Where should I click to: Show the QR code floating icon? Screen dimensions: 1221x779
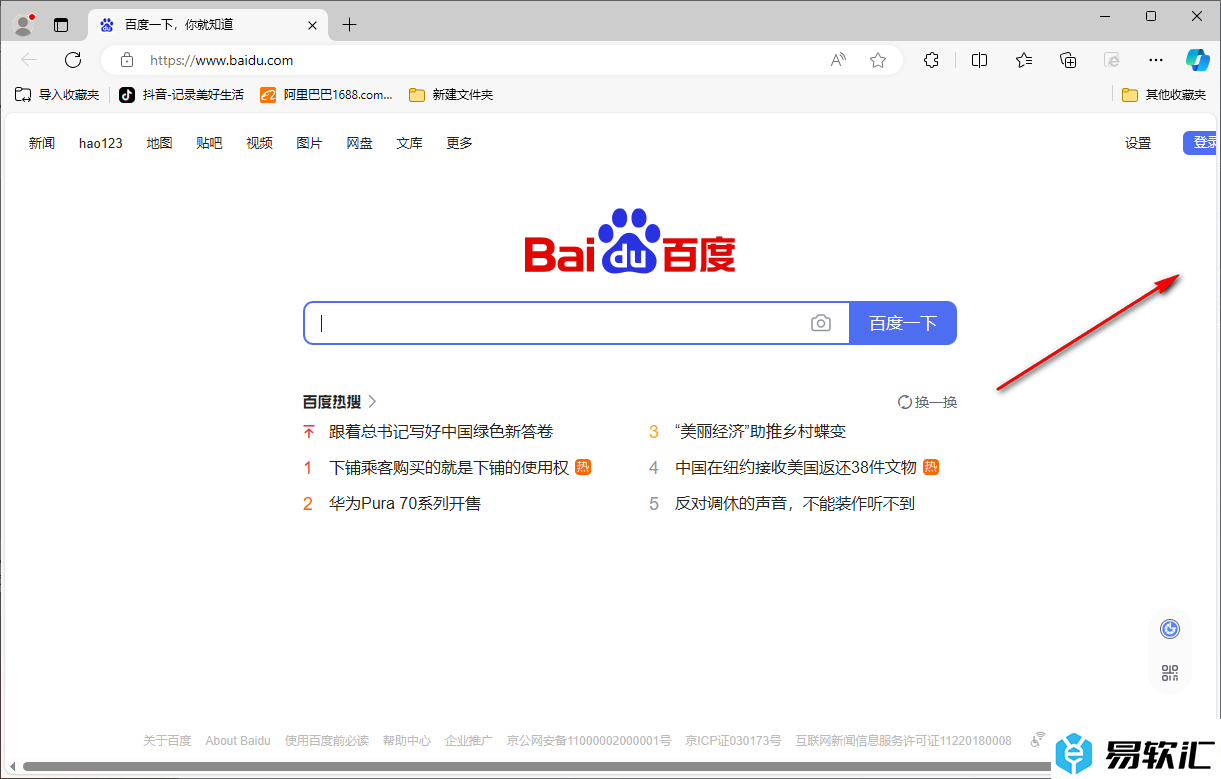(1170, 673)
